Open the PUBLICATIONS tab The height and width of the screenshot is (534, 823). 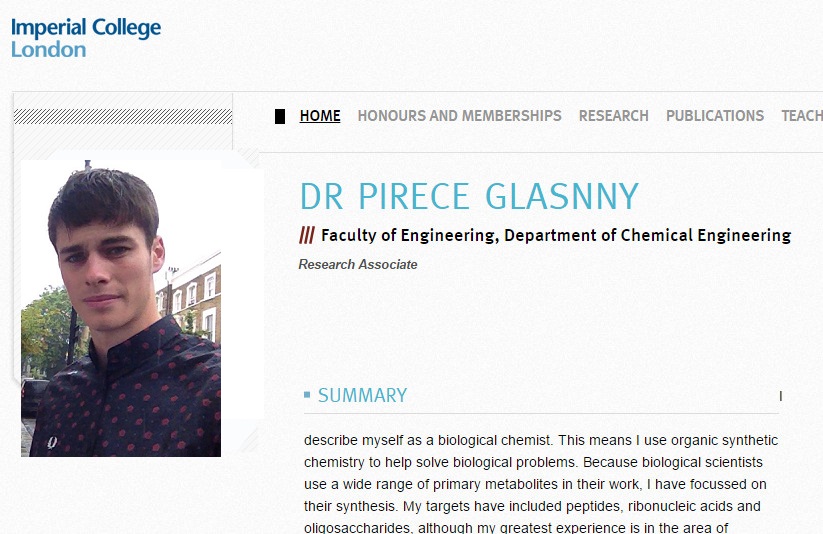[715, 116]
